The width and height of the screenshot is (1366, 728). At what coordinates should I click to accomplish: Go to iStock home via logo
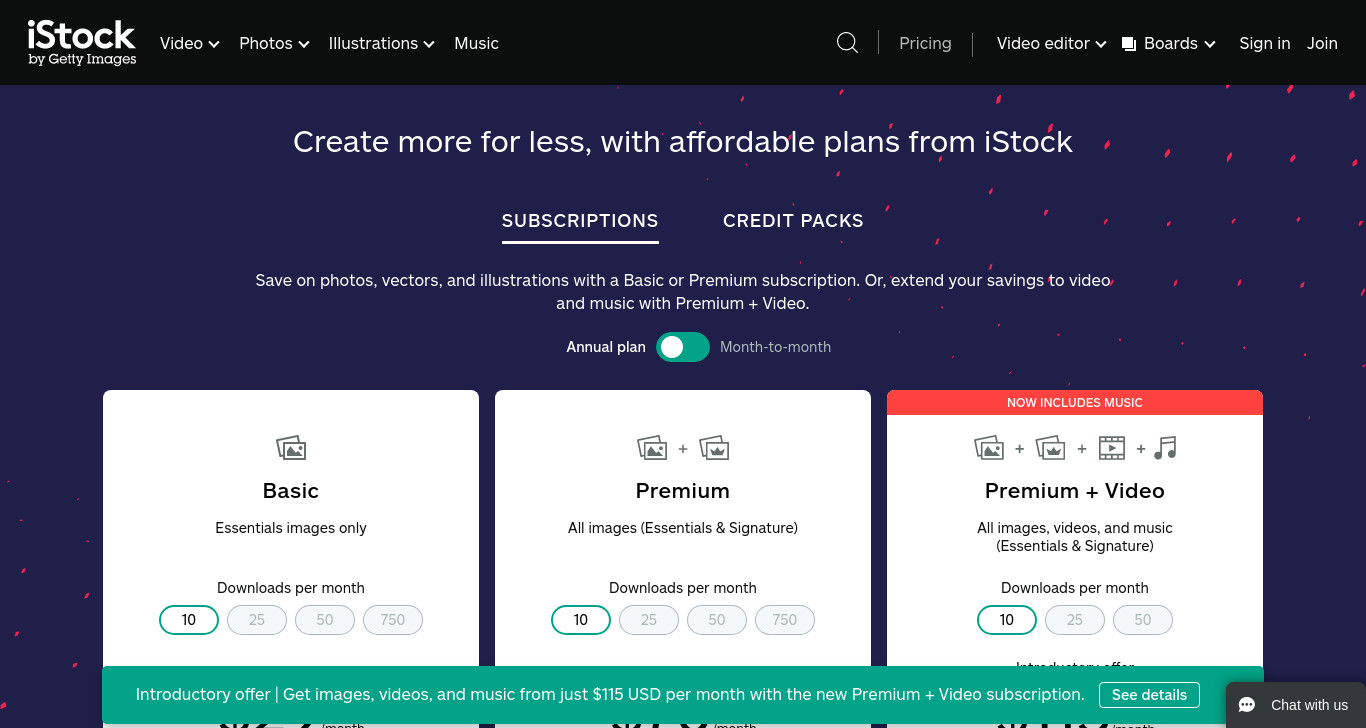point(82,43)
